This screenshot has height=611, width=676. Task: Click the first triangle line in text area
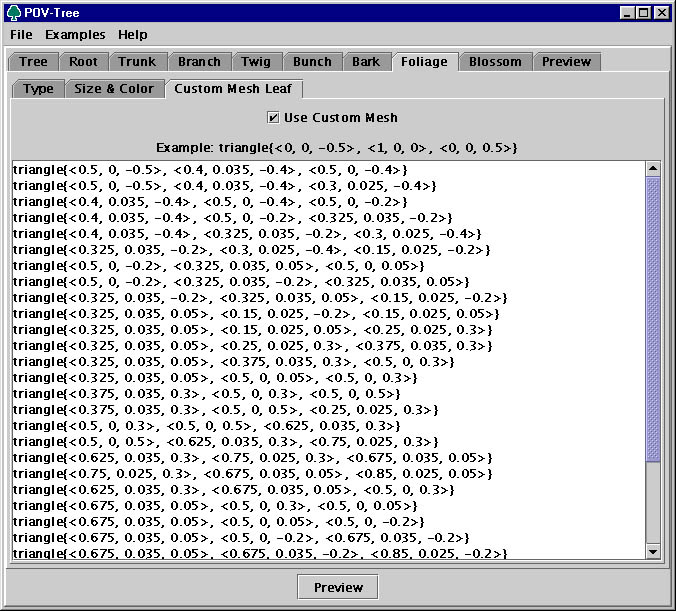[x=210, y=170]
